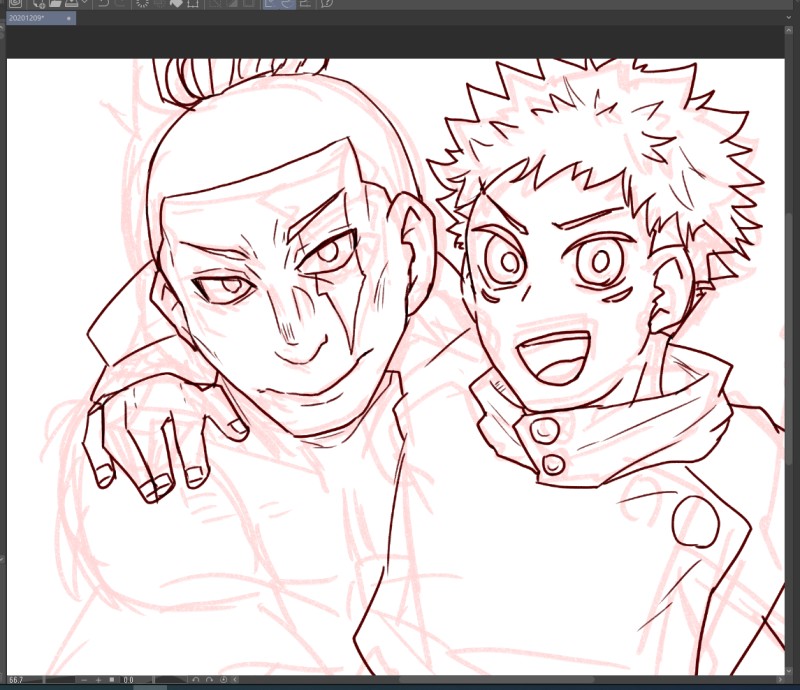Expand the save options arrow
This screenshot has height=690, width=800.
[x=84, y=3]
